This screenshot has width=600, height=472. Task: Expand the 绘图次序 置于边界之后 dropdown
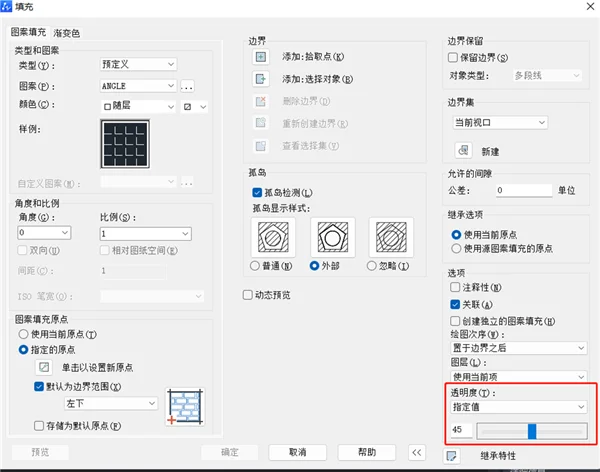coord(519,348)
